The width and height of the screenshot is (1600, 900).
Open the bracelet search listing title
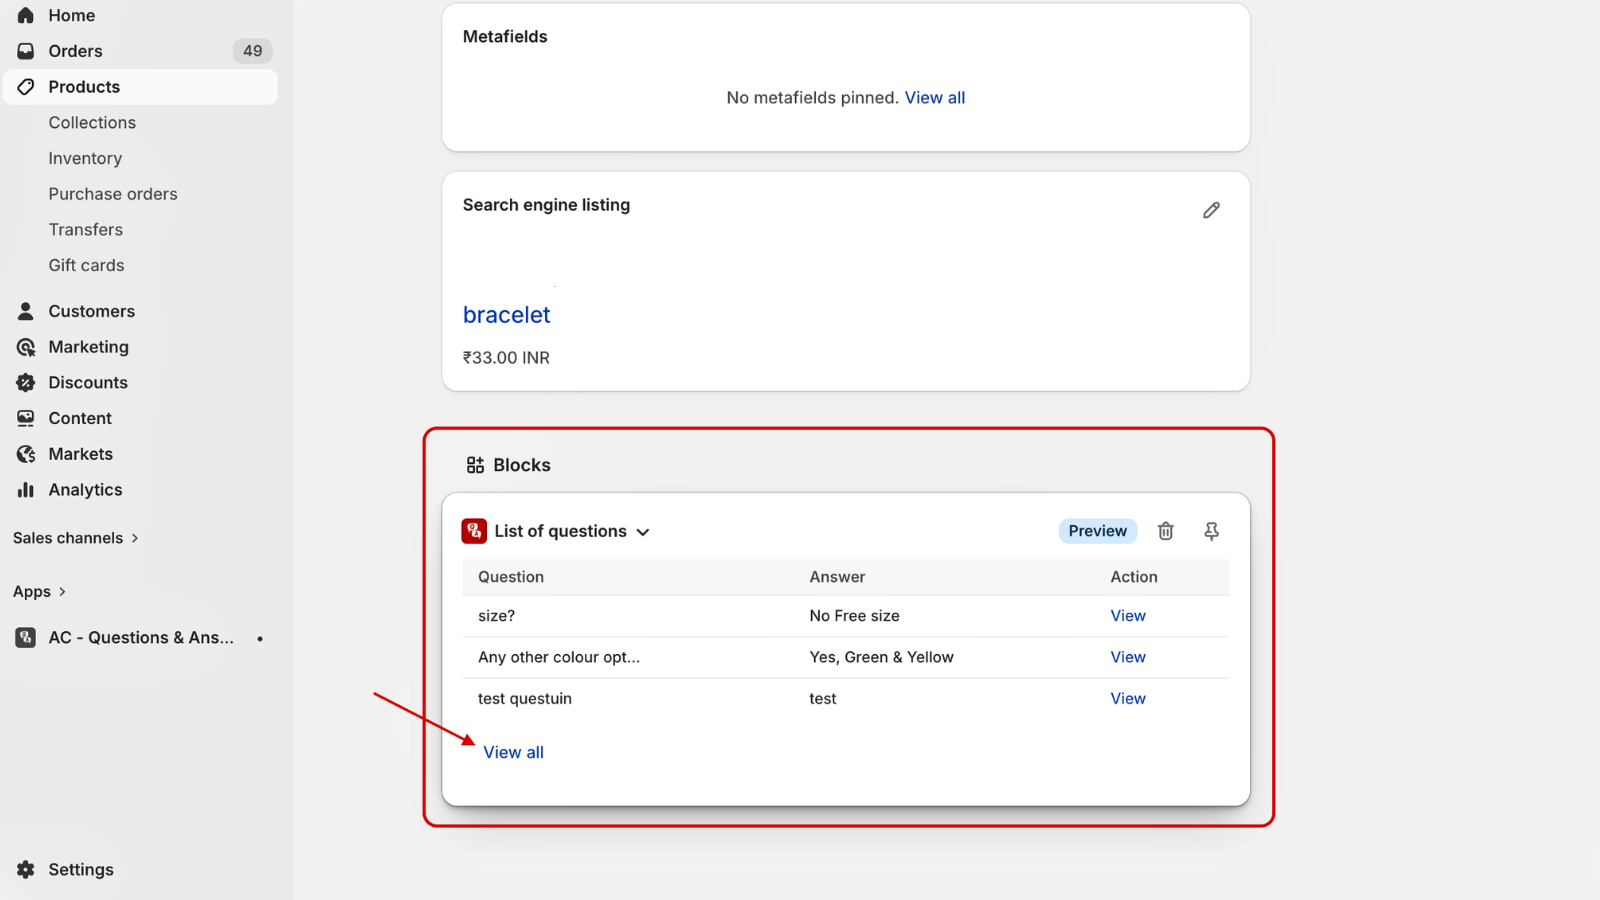click(x=506, y=315)
